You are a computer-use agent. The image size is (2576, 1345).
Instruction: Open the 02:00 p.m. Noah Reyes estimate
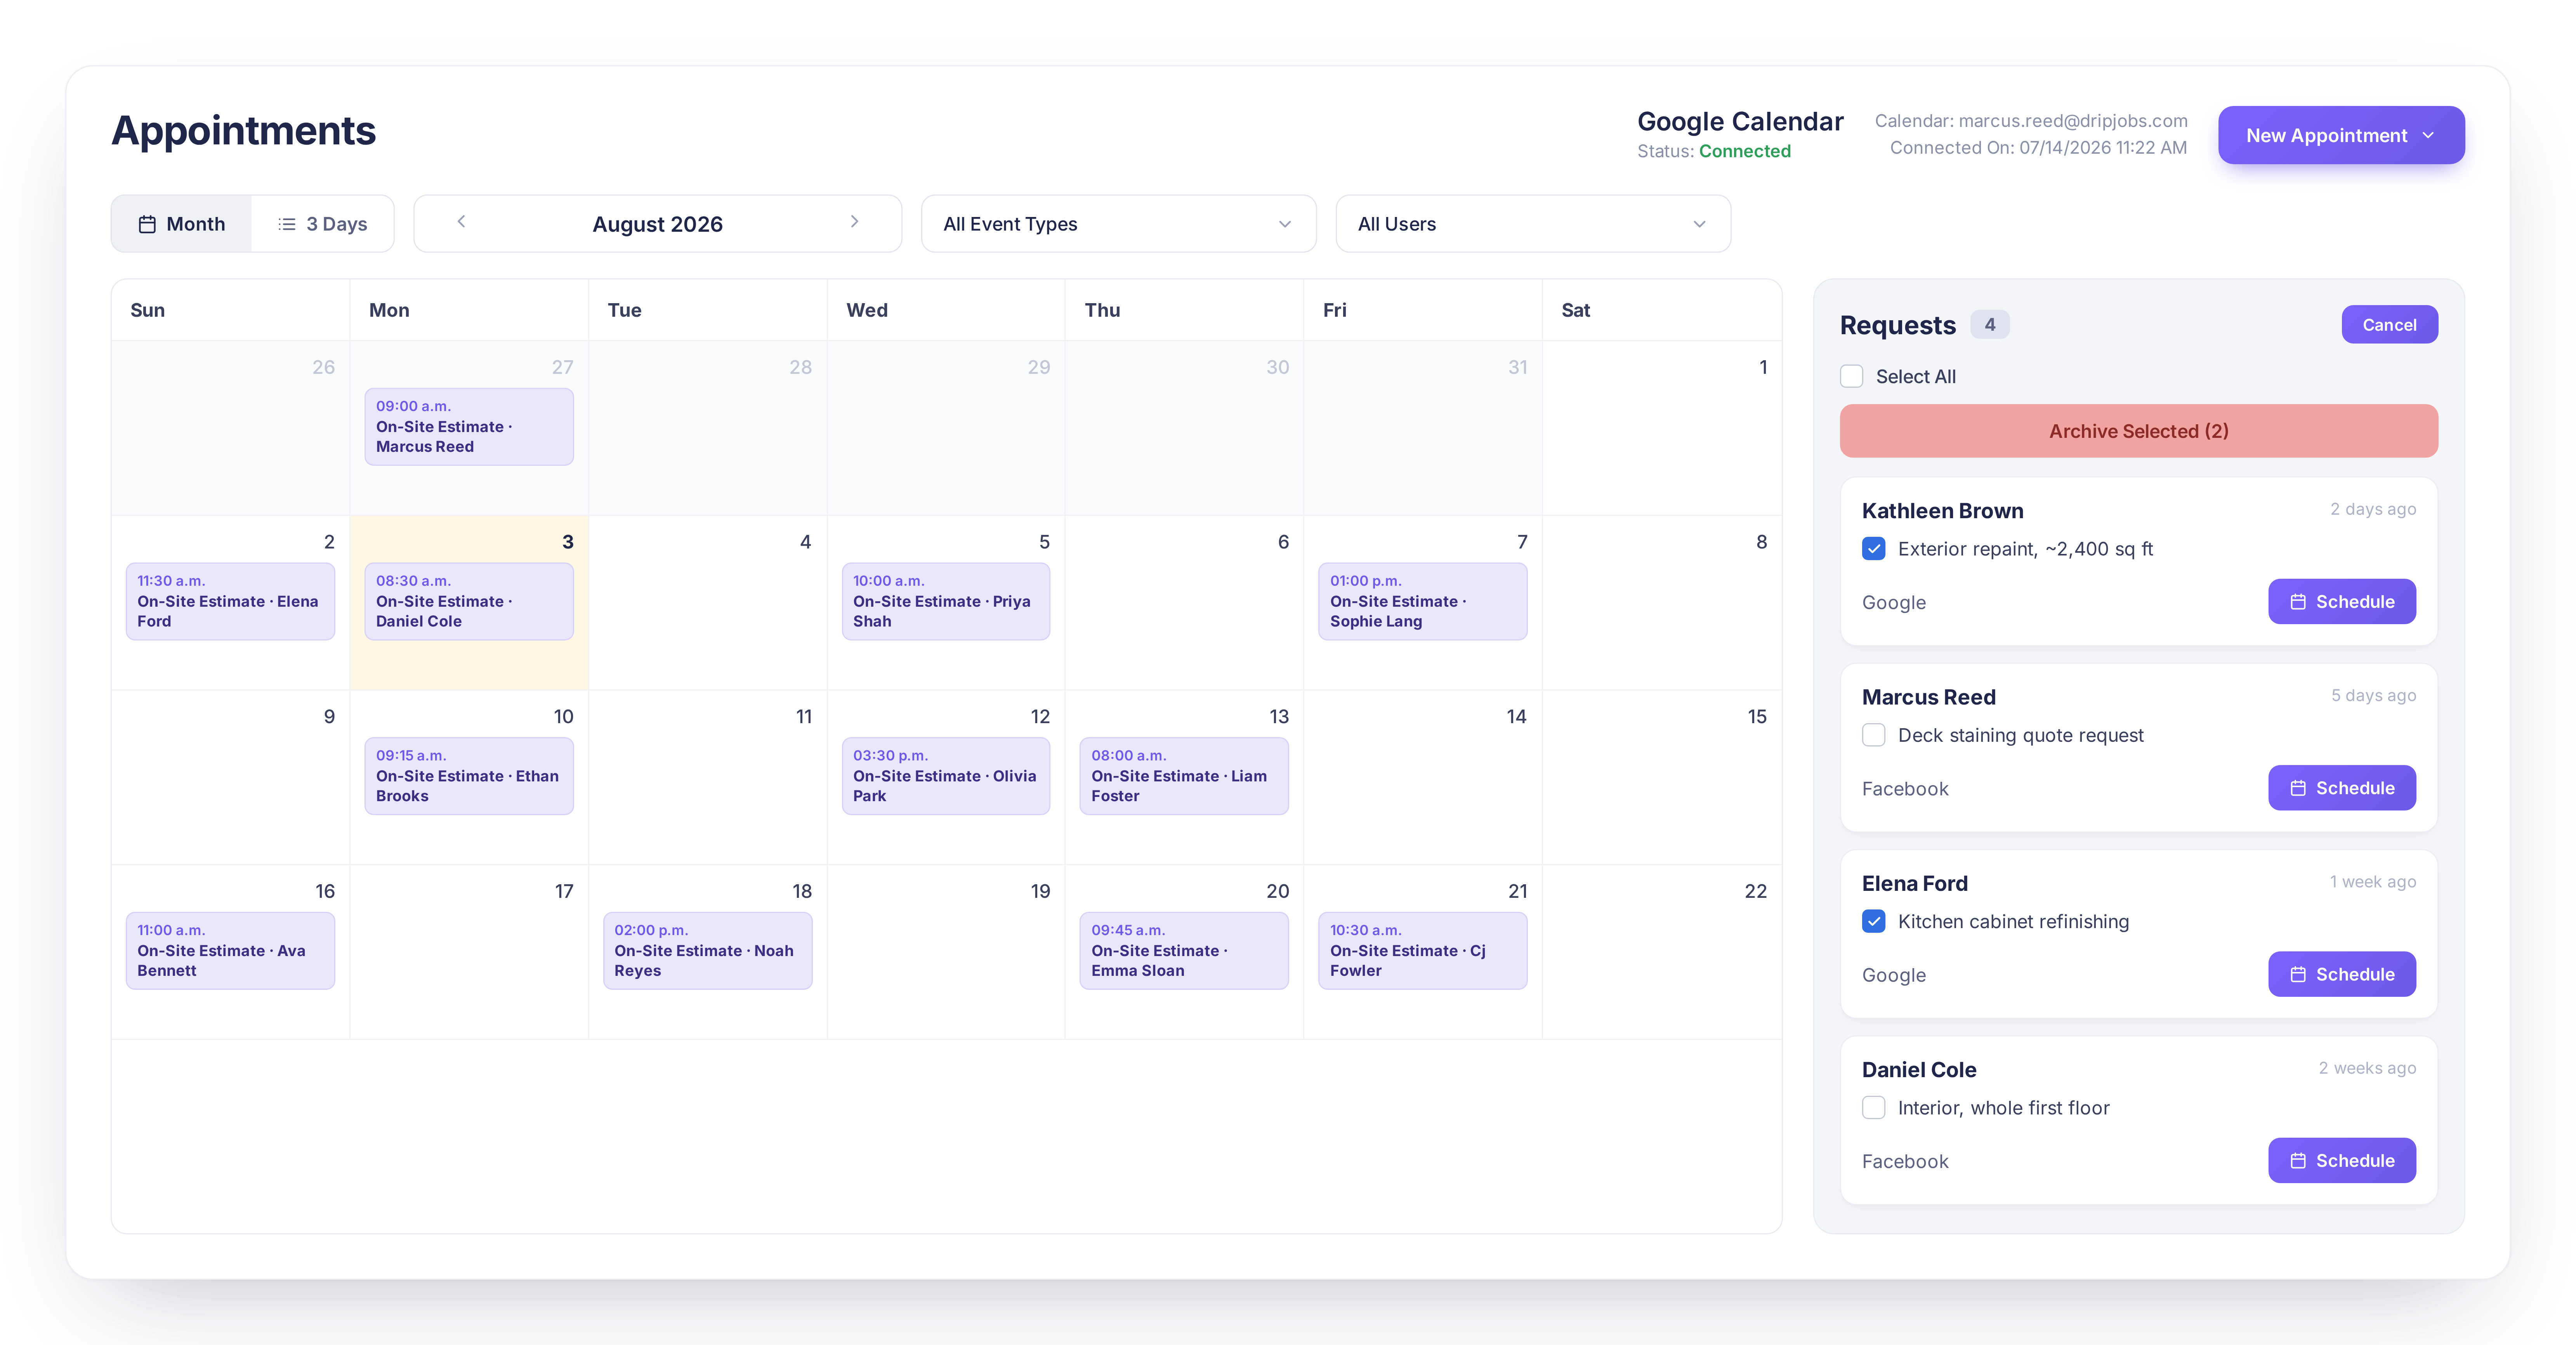click(x=708, y=951)
